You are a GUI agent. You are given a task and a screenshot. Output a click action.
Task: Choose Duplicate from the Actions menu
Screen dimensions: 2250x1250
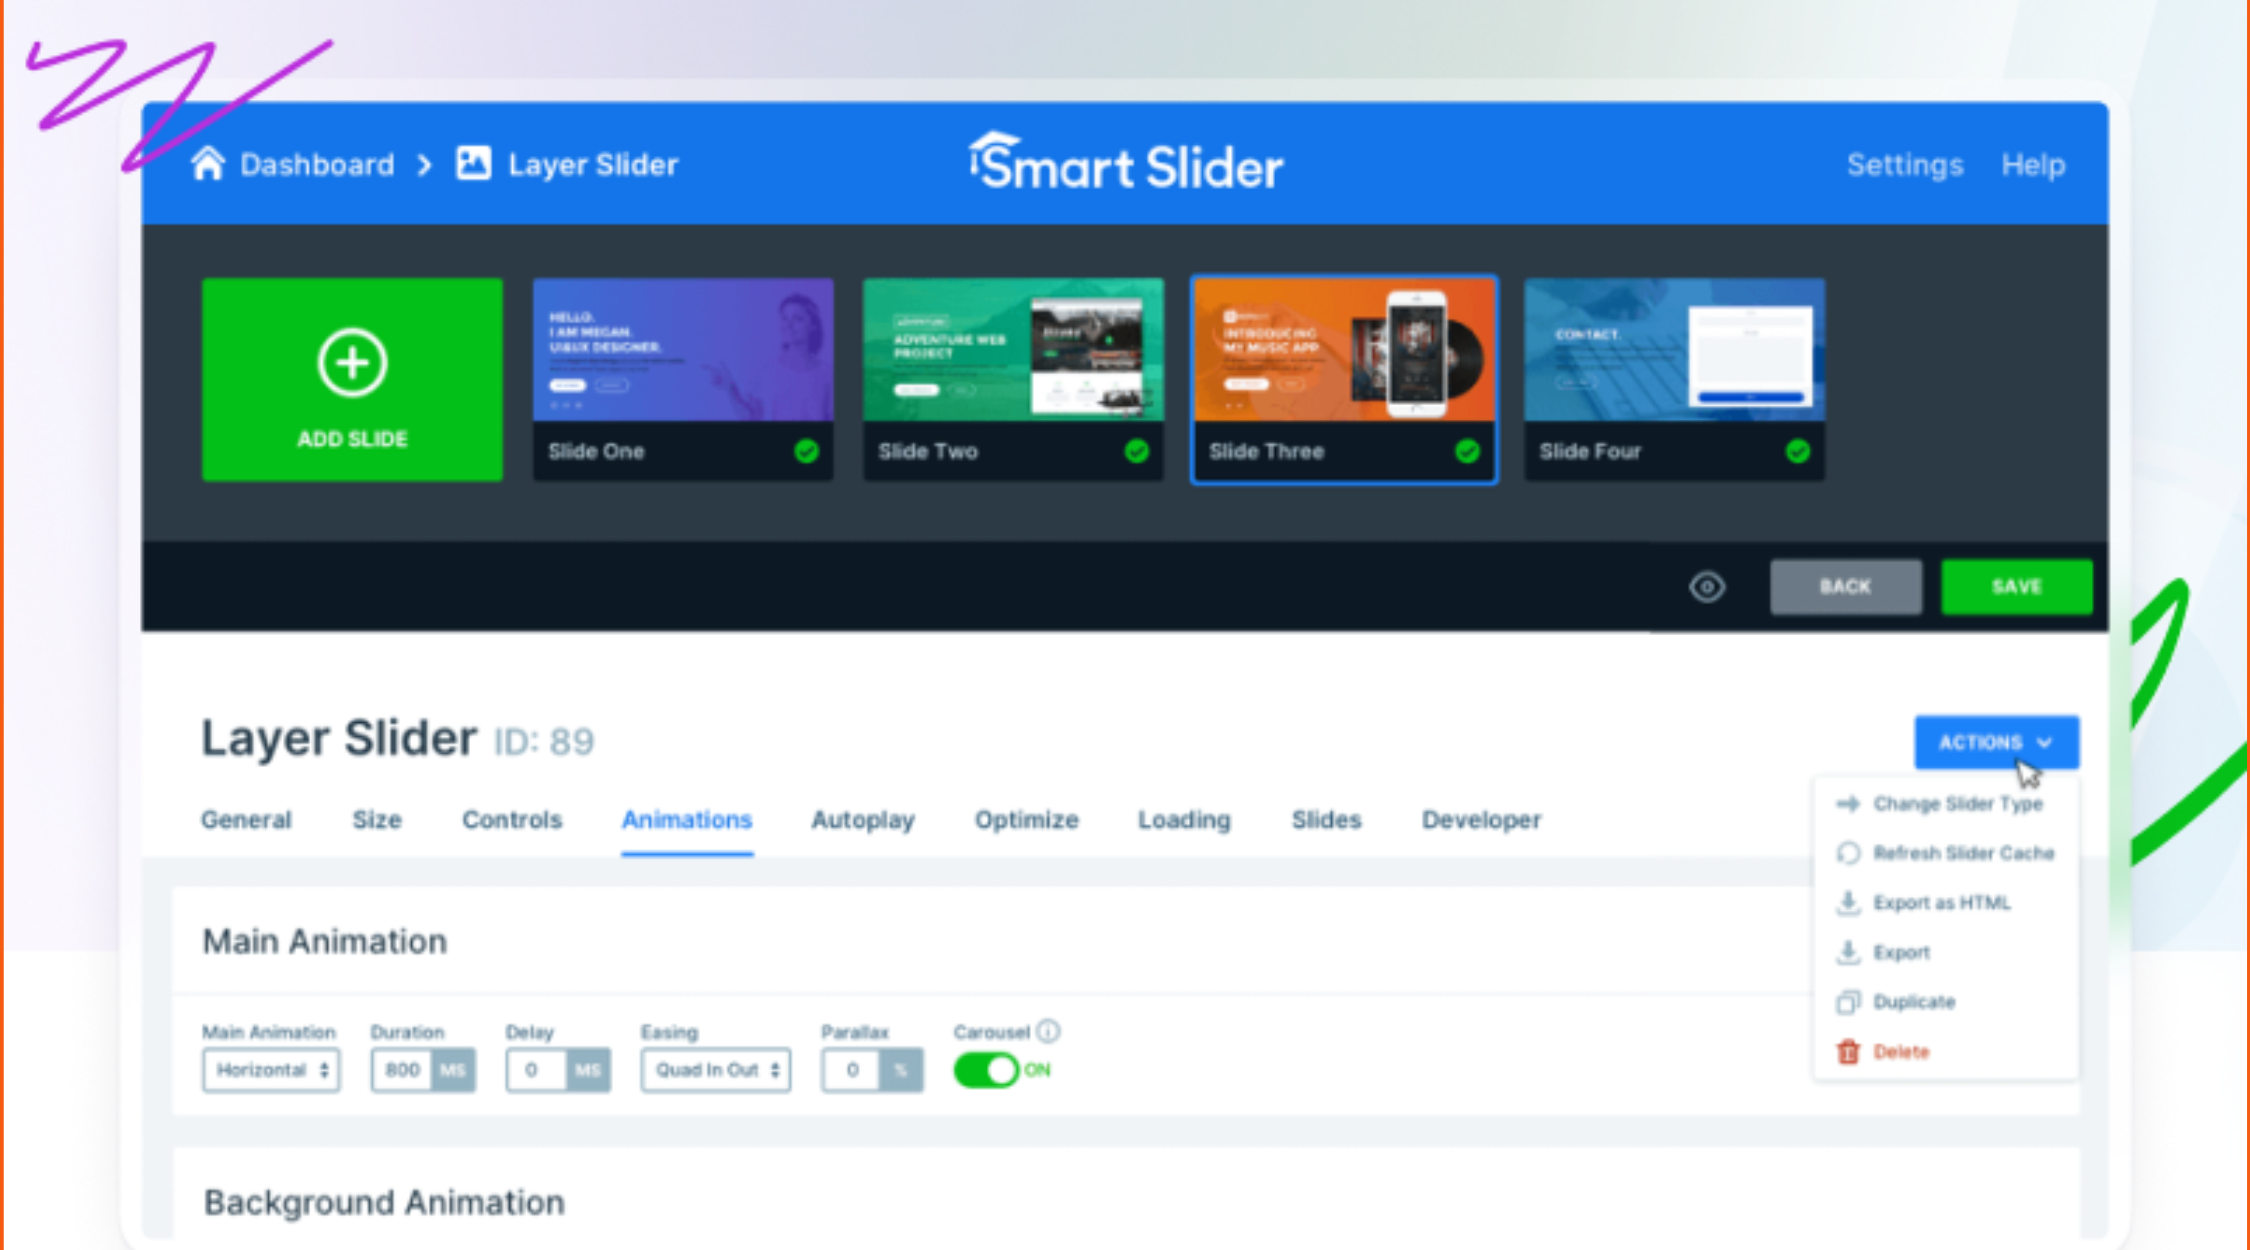coord(1946,1002)
